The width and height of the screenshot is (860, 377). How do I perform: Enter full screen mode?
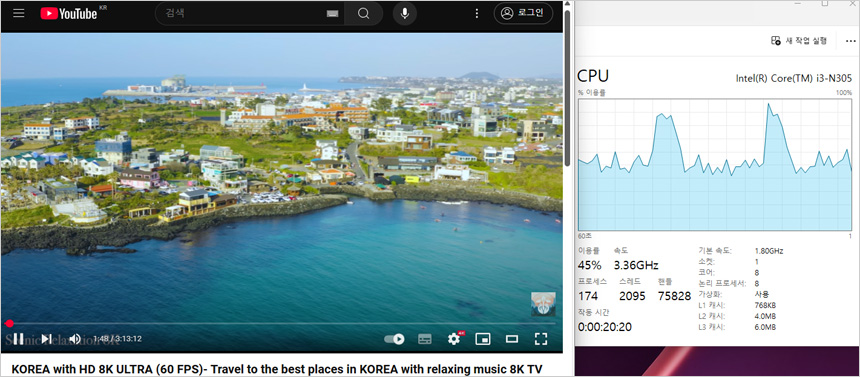(541, 339)
